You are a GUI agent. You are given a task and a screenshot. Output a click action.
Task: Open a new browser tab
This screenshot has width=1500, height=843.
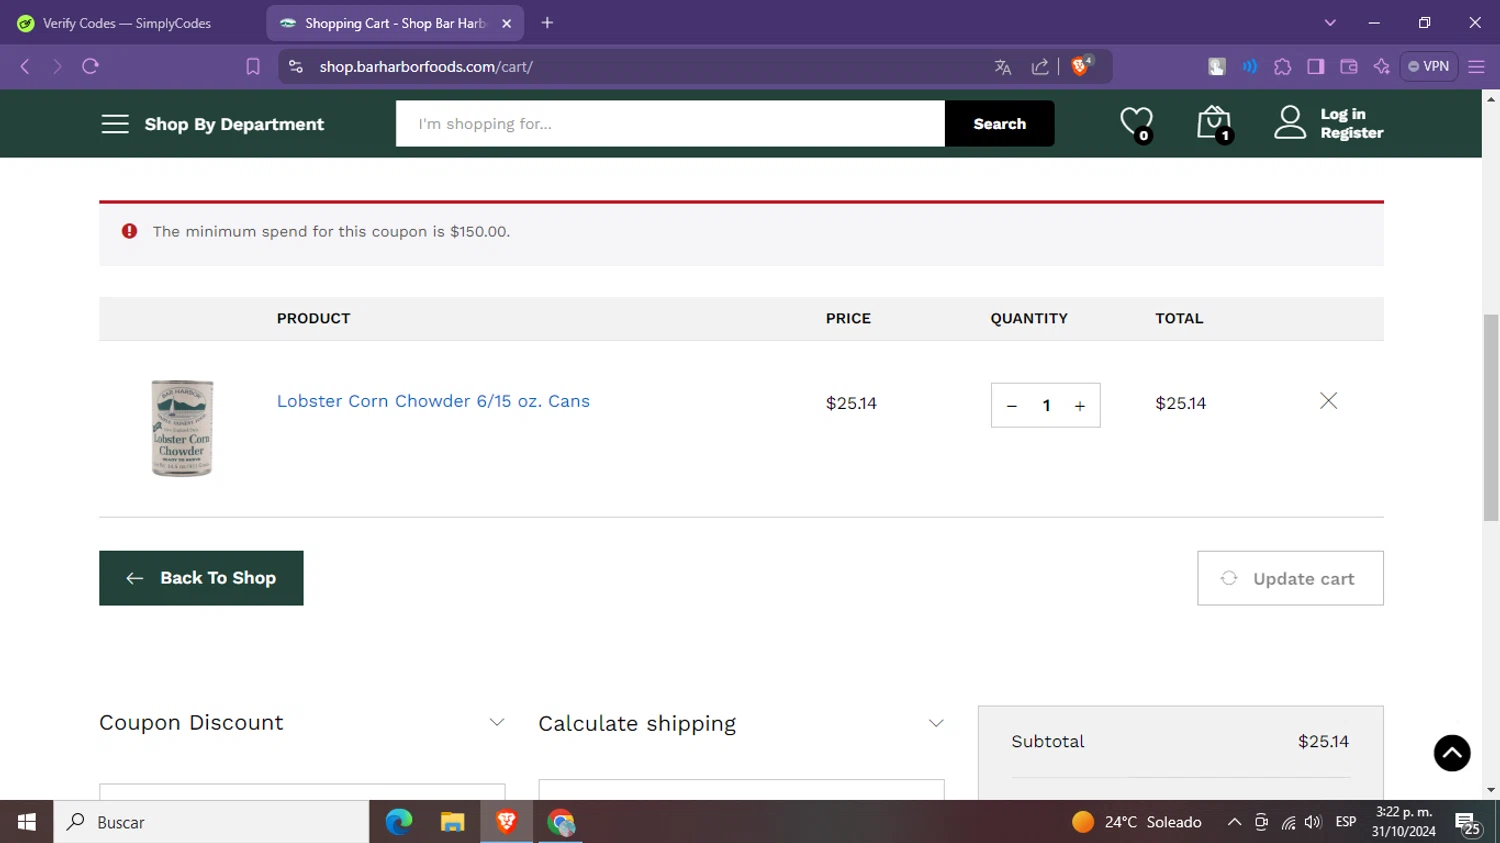tap(547, 23)
